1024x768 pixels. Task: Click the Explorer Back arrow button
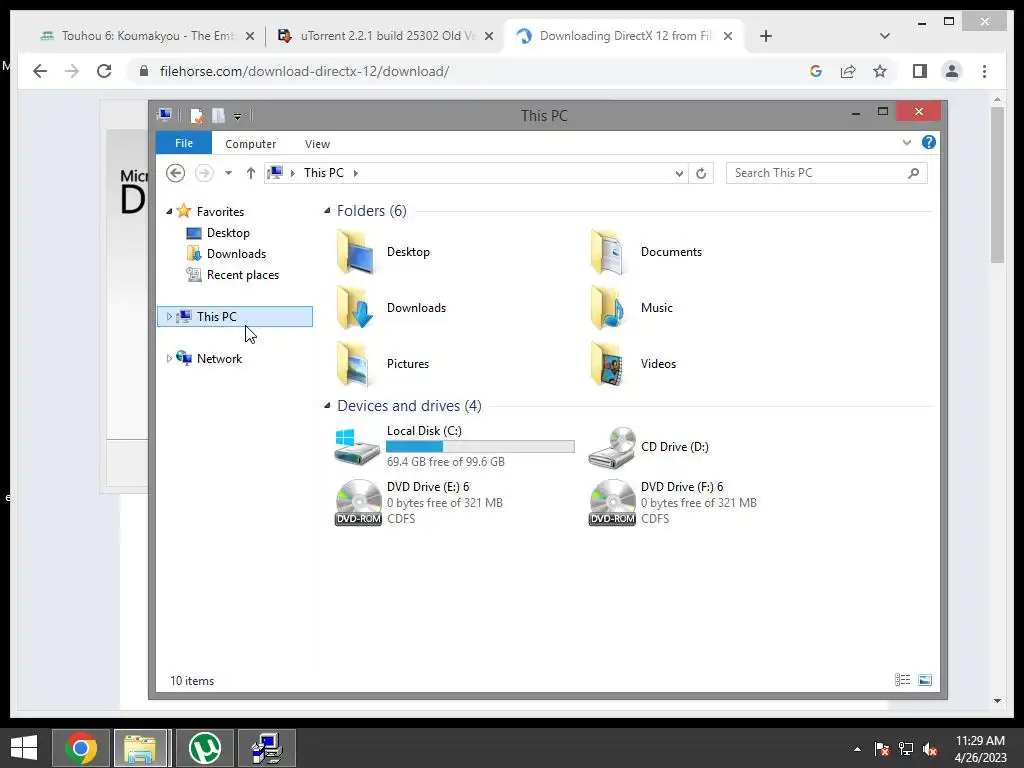(x=175, y=173)
